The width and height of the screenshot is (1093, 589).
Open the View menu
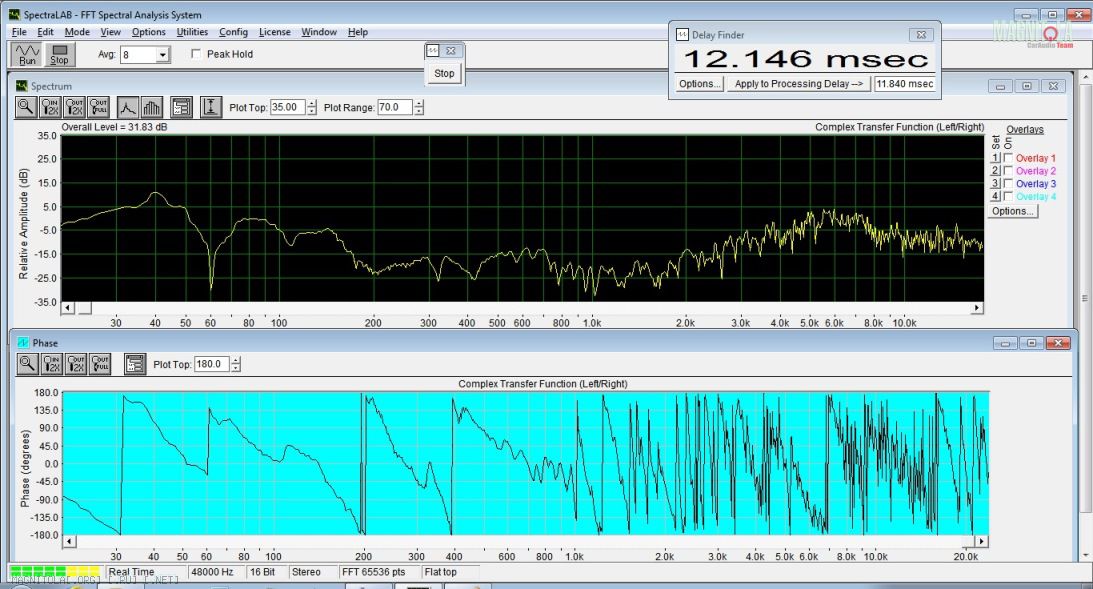pyautogui.click(x=110, y=31)
